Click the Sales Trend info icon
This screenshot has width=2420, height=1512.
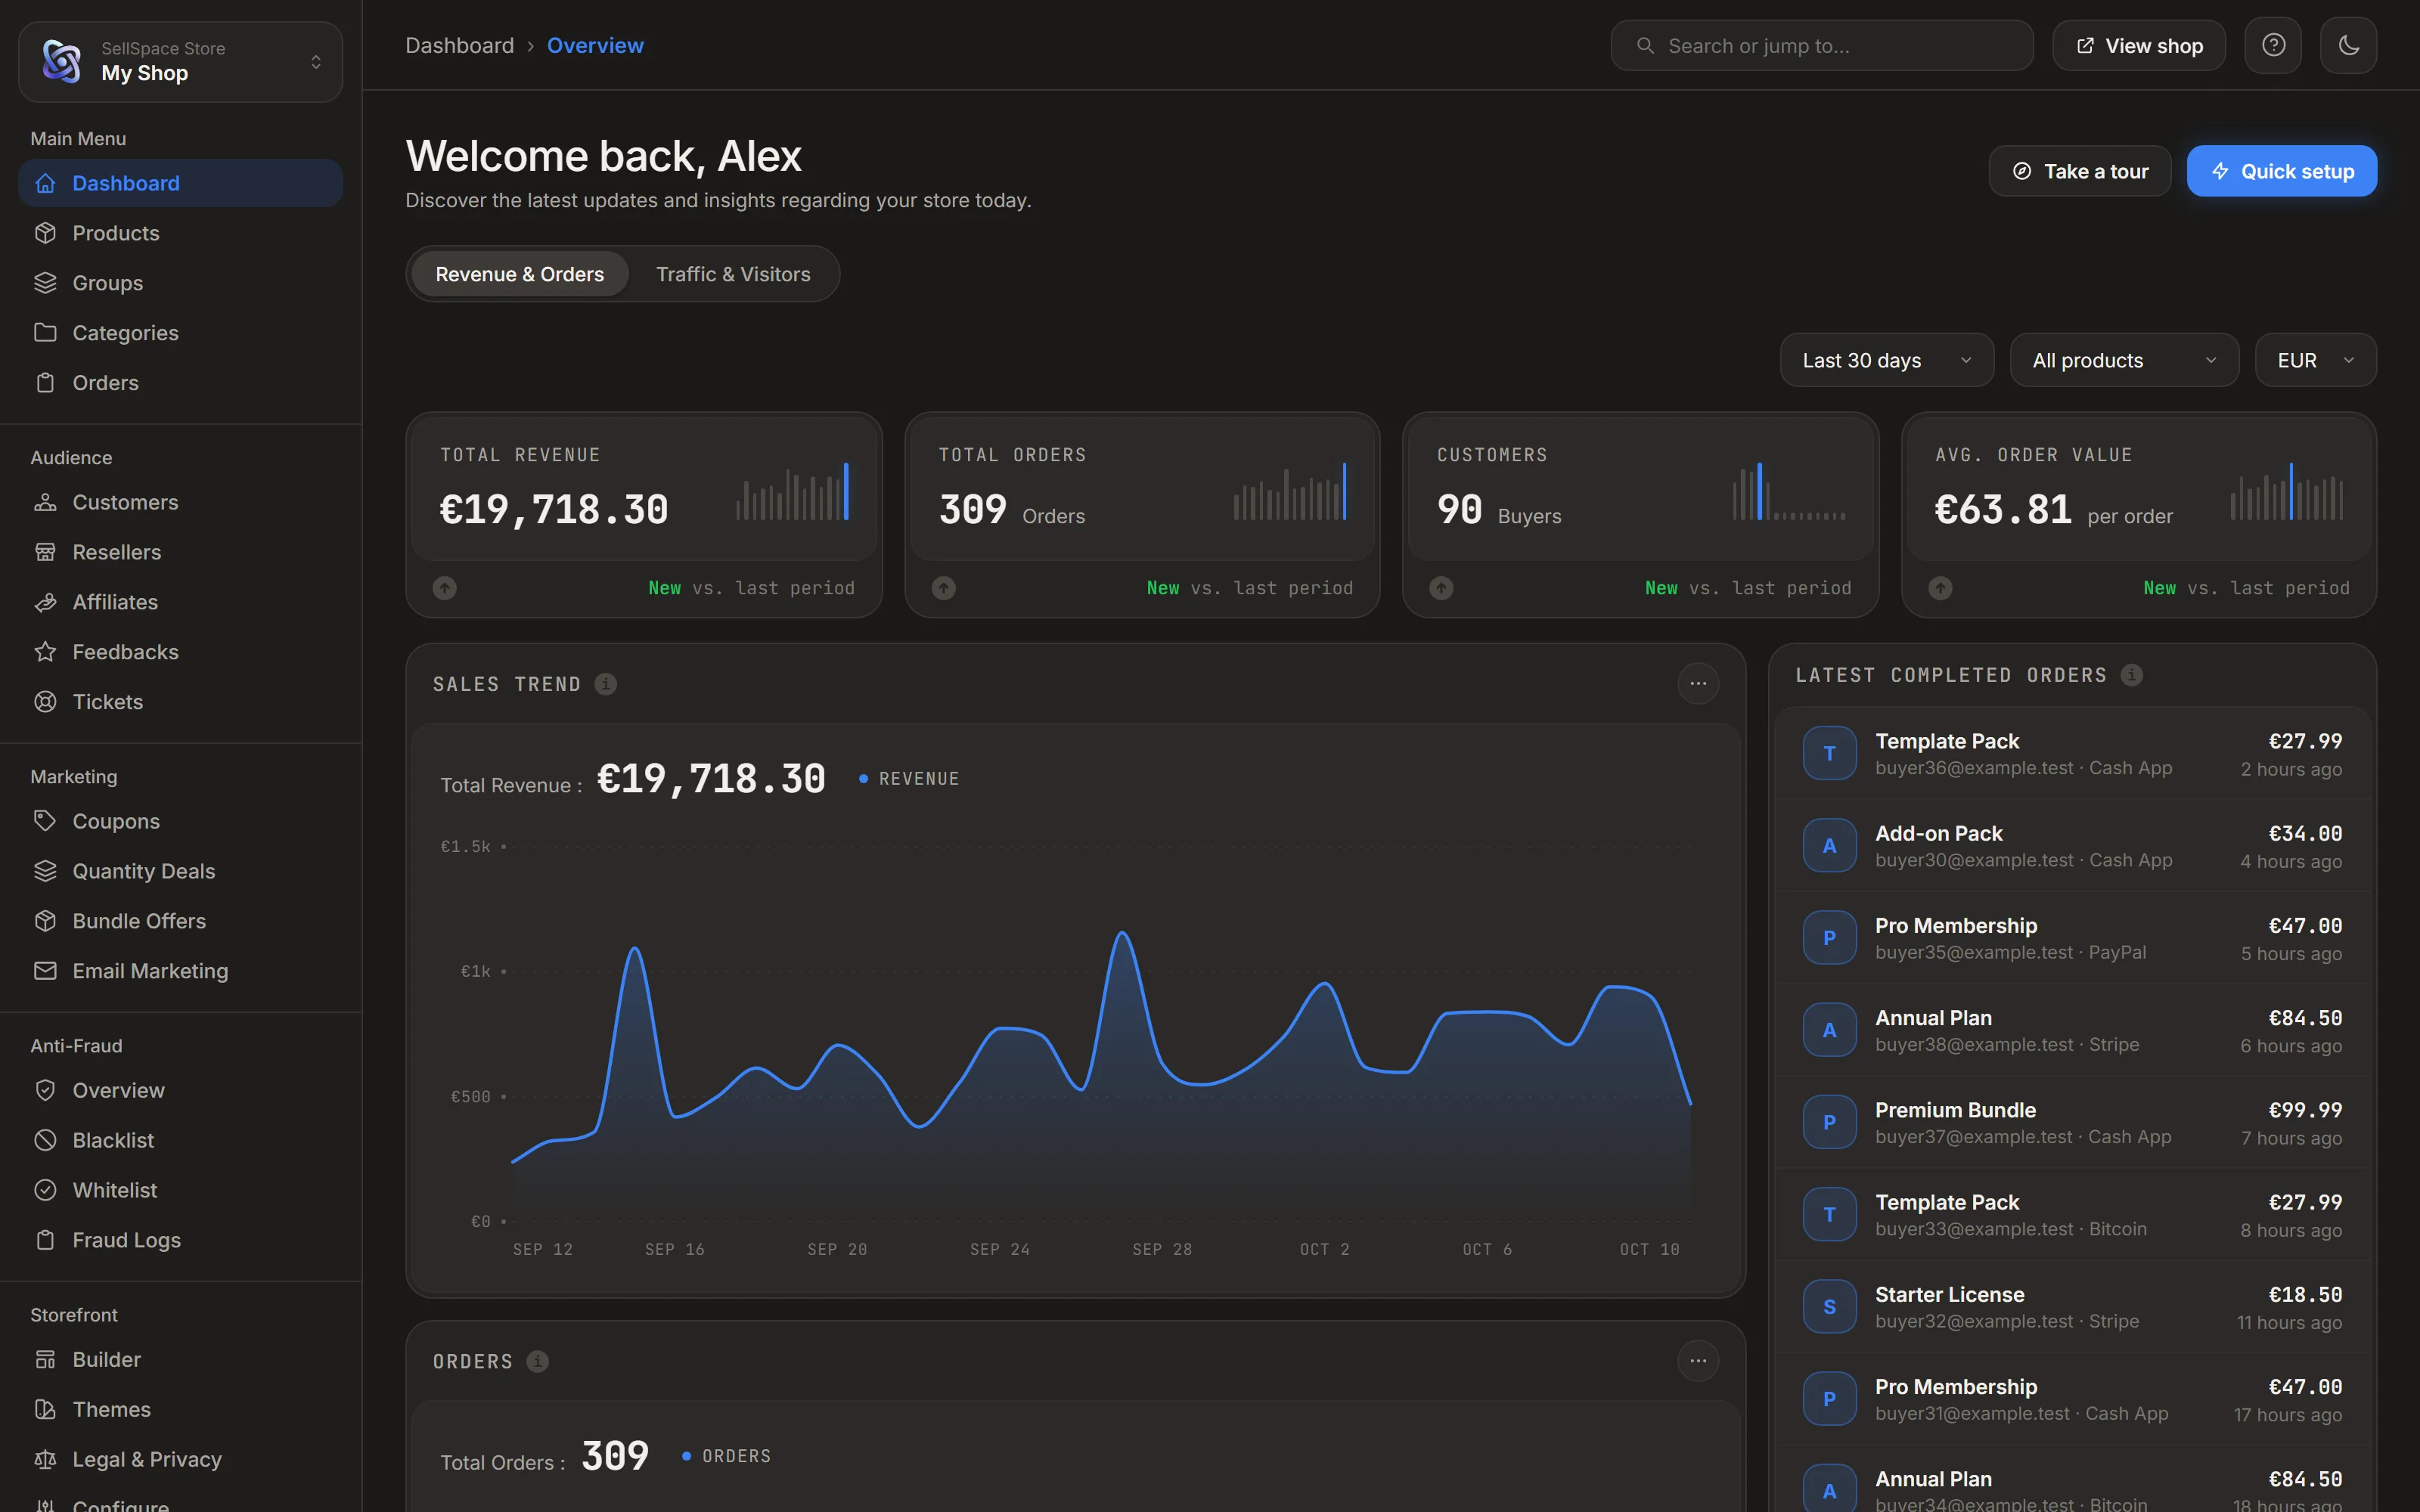pyautogui.click(x=605, y=684)
